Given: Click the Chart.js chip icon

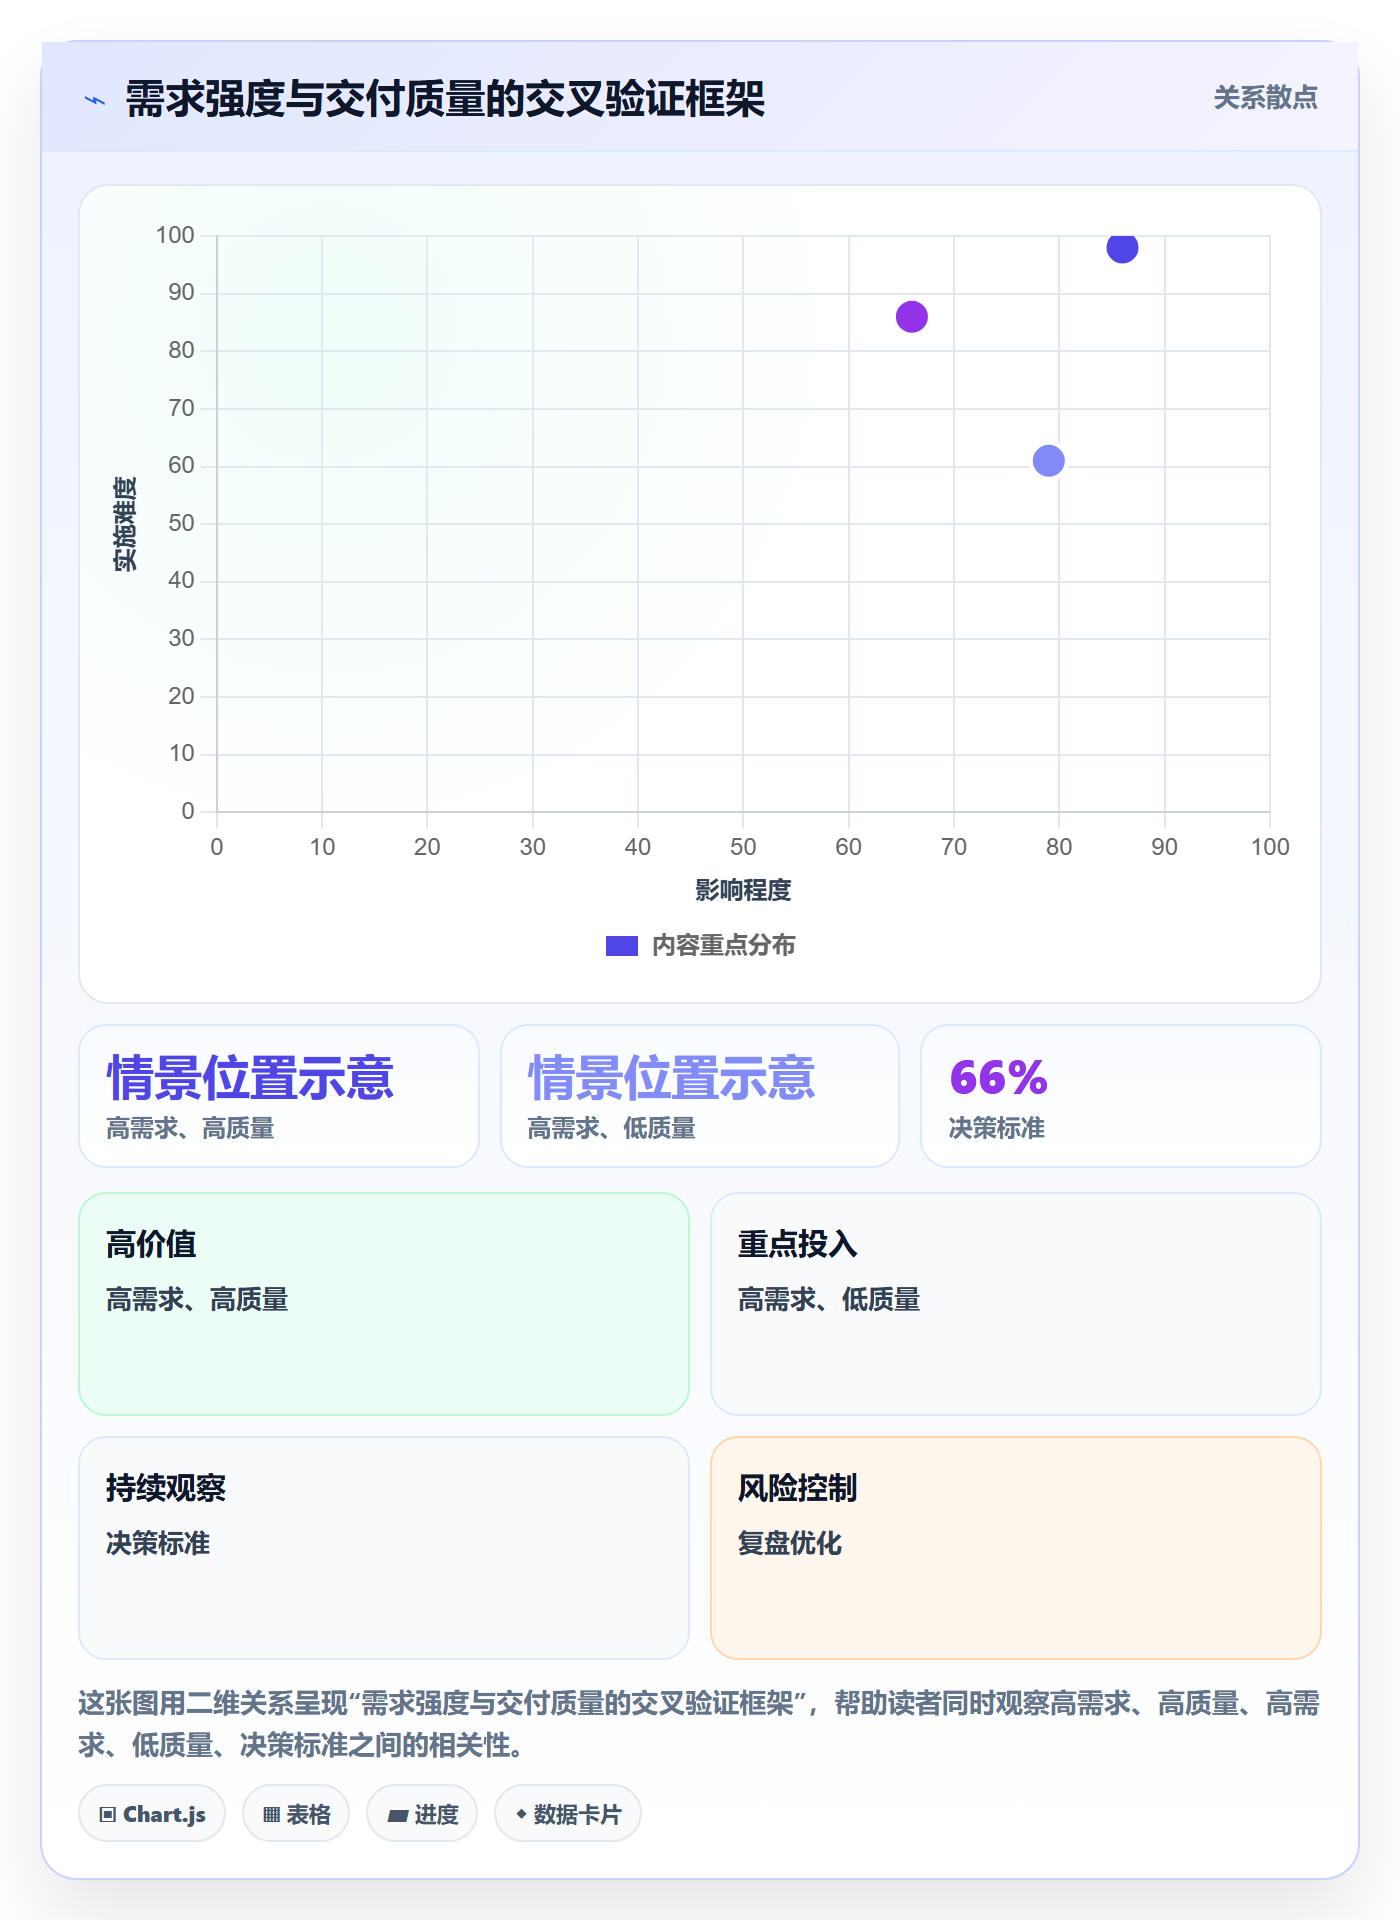Looking at the screenshot, I should point(108,1814).
